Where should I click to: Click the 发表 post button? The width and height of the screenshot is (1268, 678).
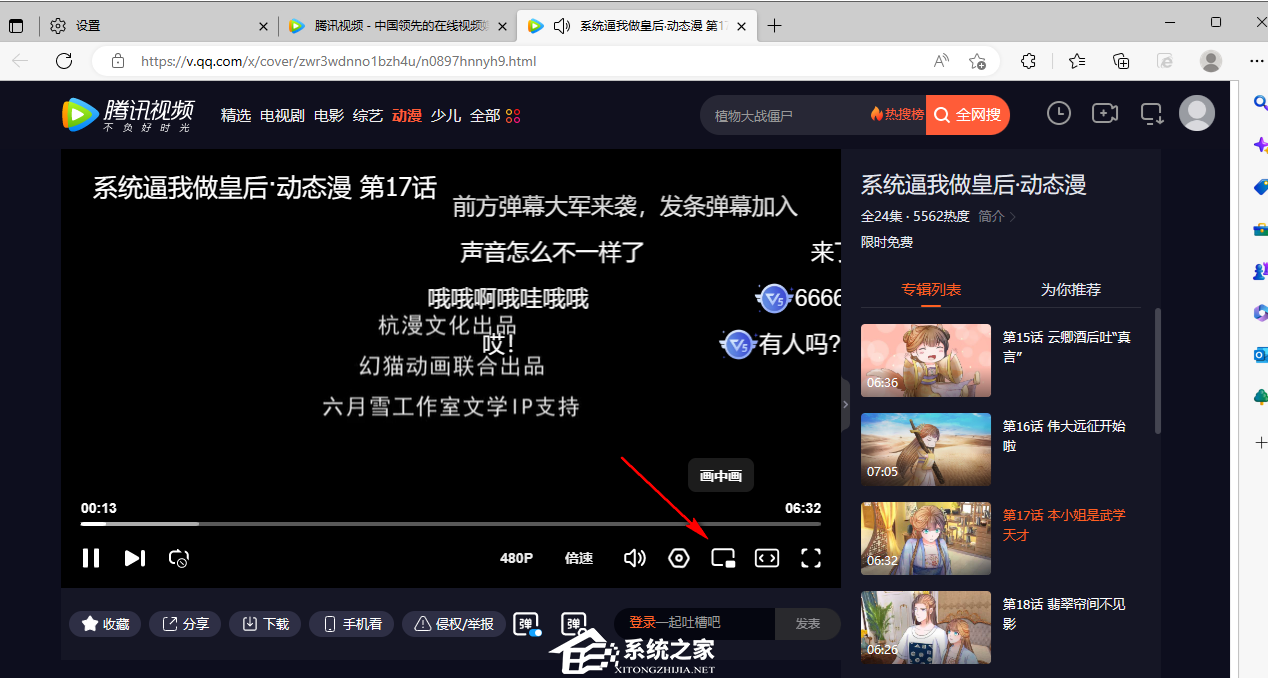[808, 624]
